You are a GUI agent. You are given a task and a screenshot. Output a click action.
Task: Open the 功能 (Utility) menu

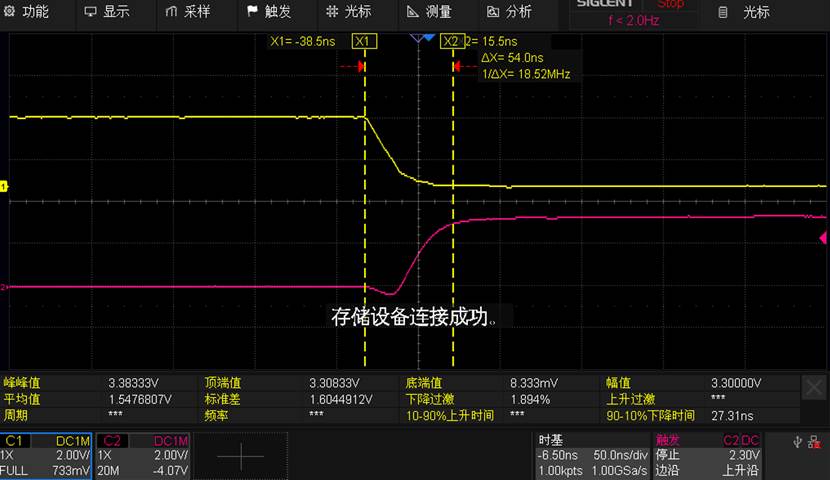tap(26, 11)
